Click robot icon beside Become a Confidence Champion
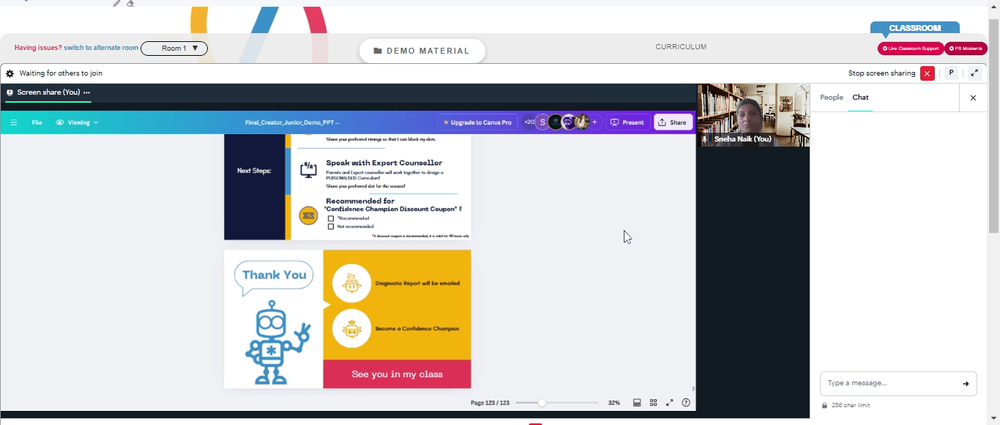 pos(351,329)
